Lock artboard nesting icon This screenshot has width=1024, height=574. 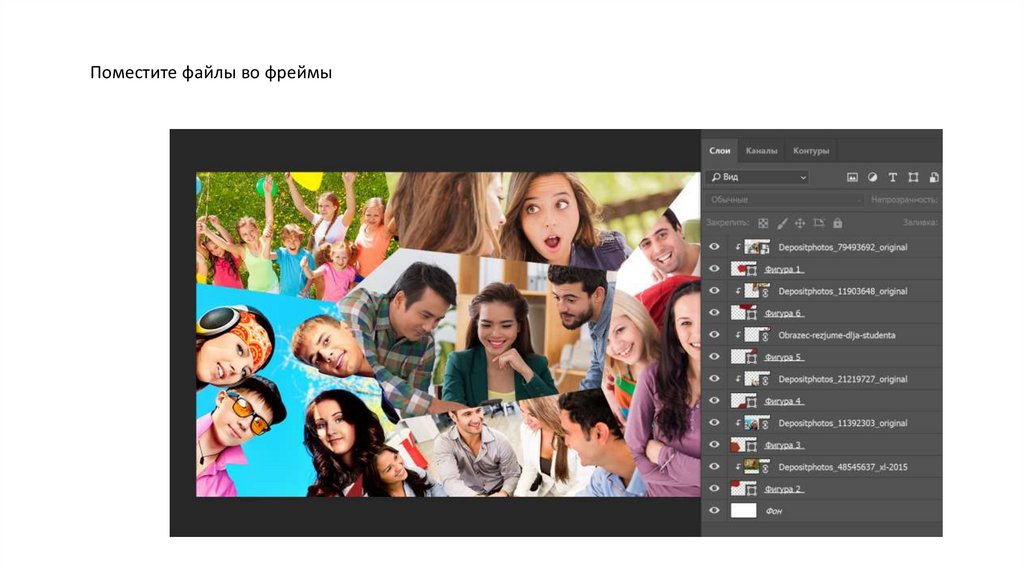819,223
